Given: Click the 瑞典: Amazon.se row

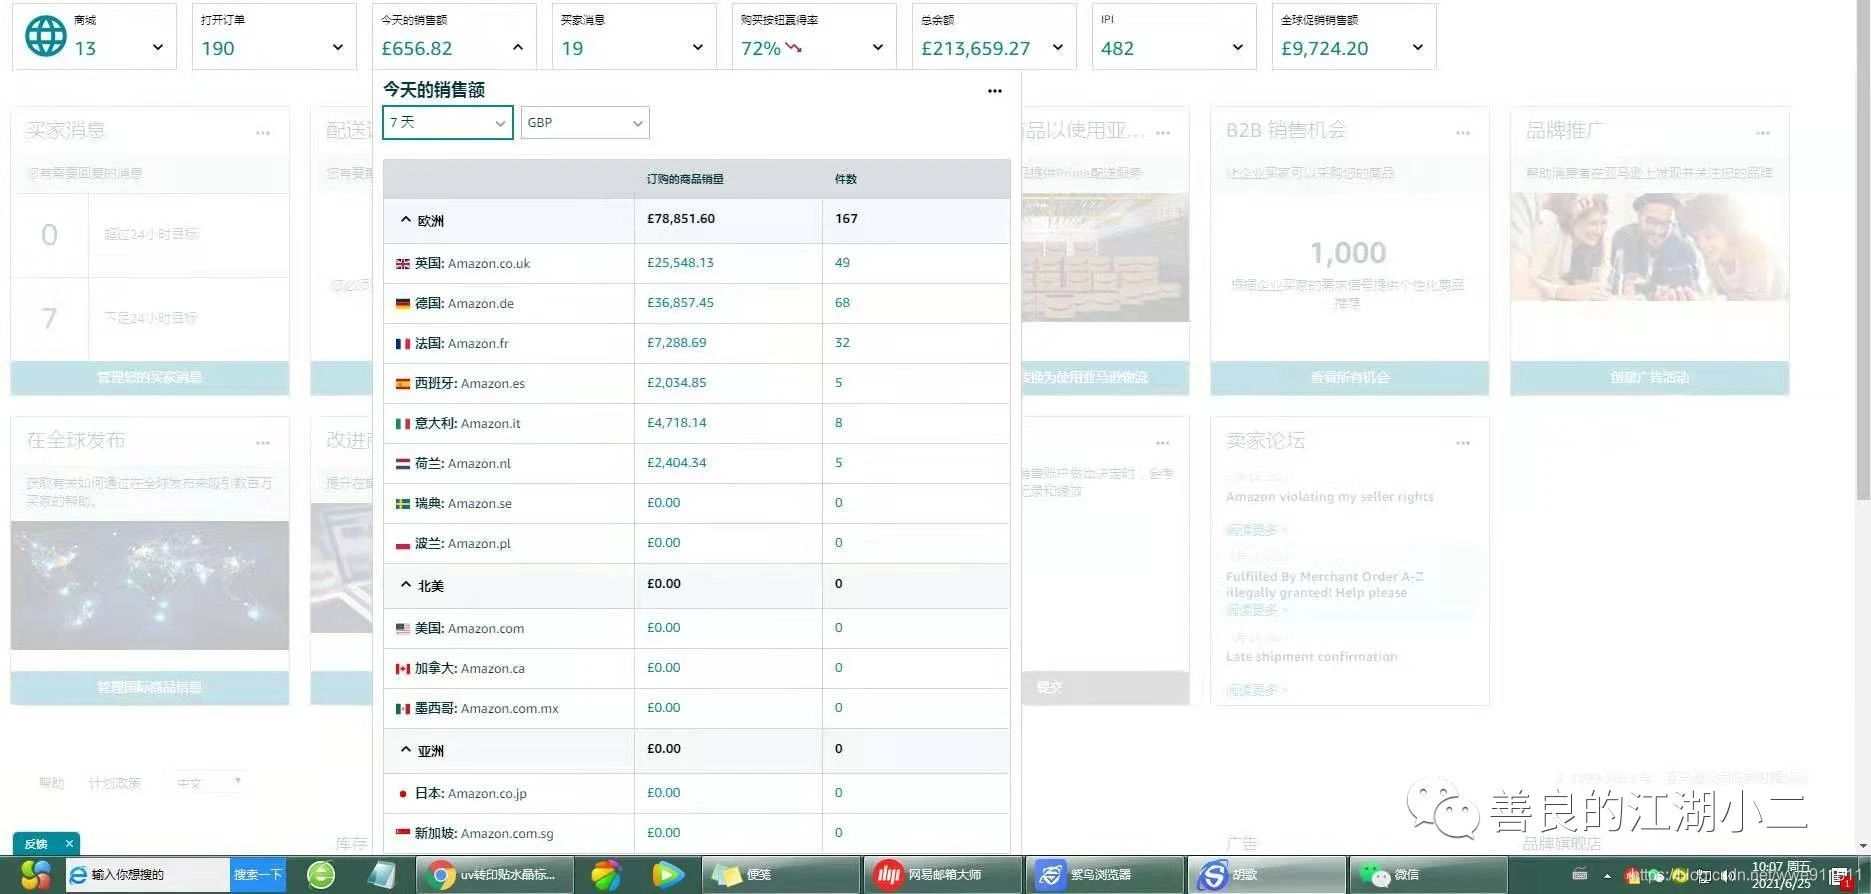Looking at the screenshot, I should point(696,503).
